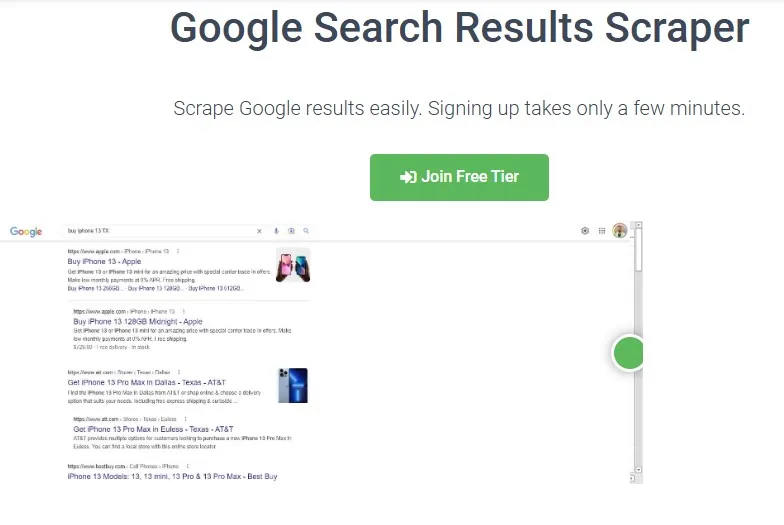Click the scrollbar down arrow
784x525 pixels.
[x=637, y=469]
